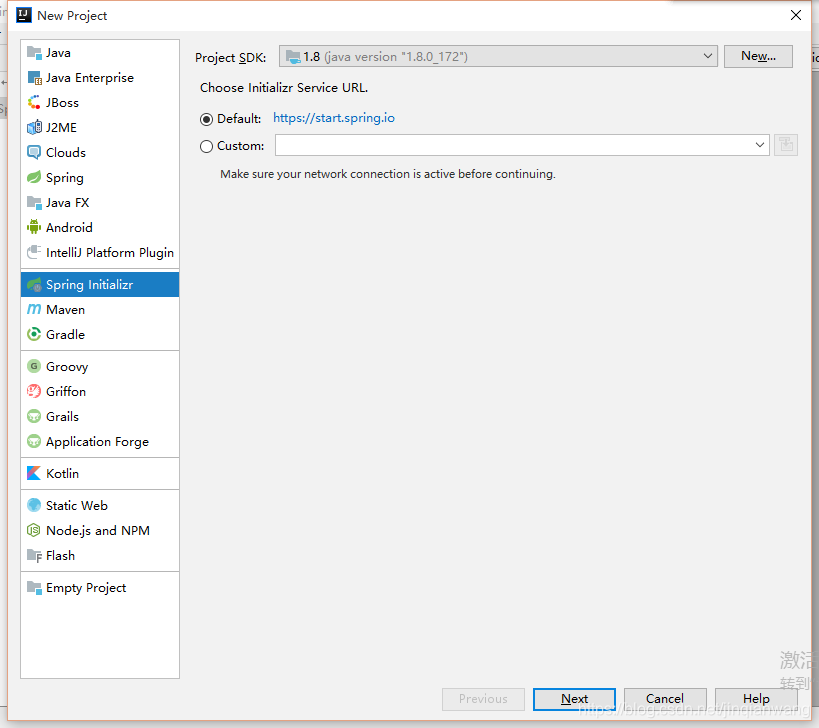This screenshot has width=819, height=728.
Task: Select the Default service URL radio button
Action: [x=206, y=119]
